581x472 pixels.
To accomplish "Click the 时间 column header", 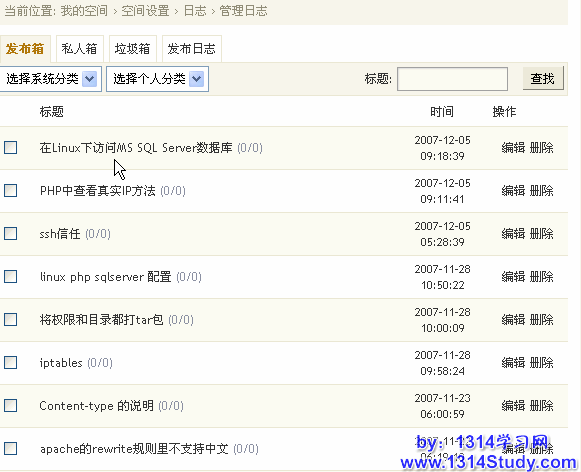I will point(442,112).
